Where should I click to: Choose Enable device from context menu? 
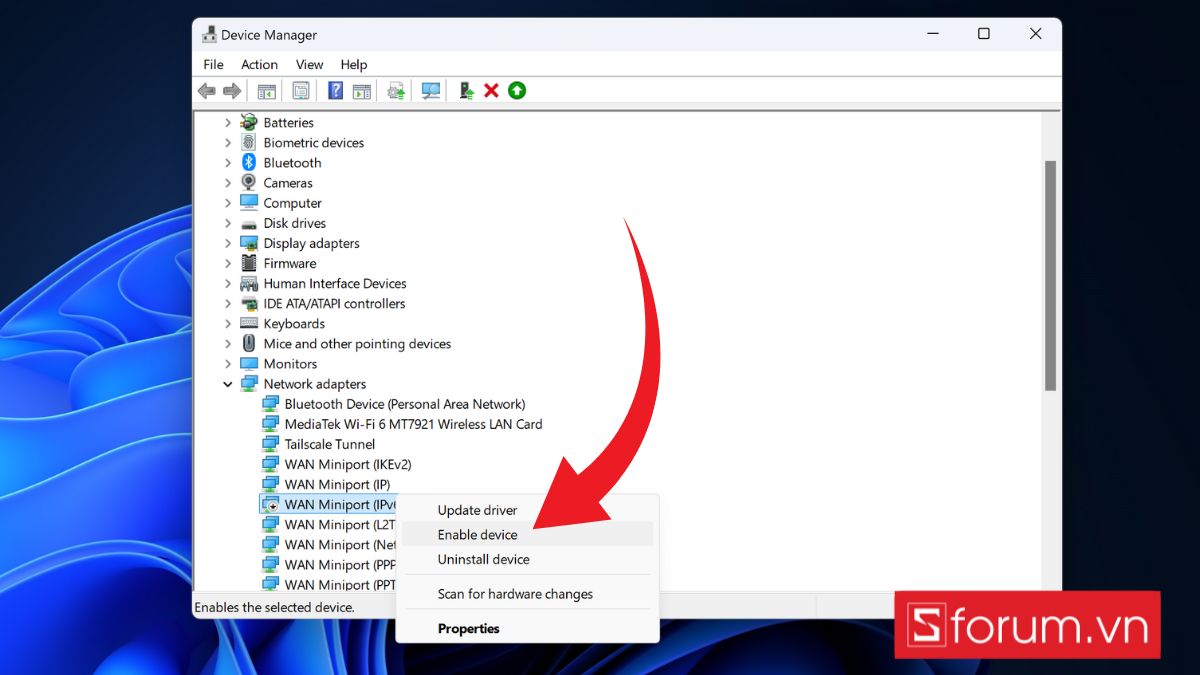pyautogui.click(x=527, y=534)
